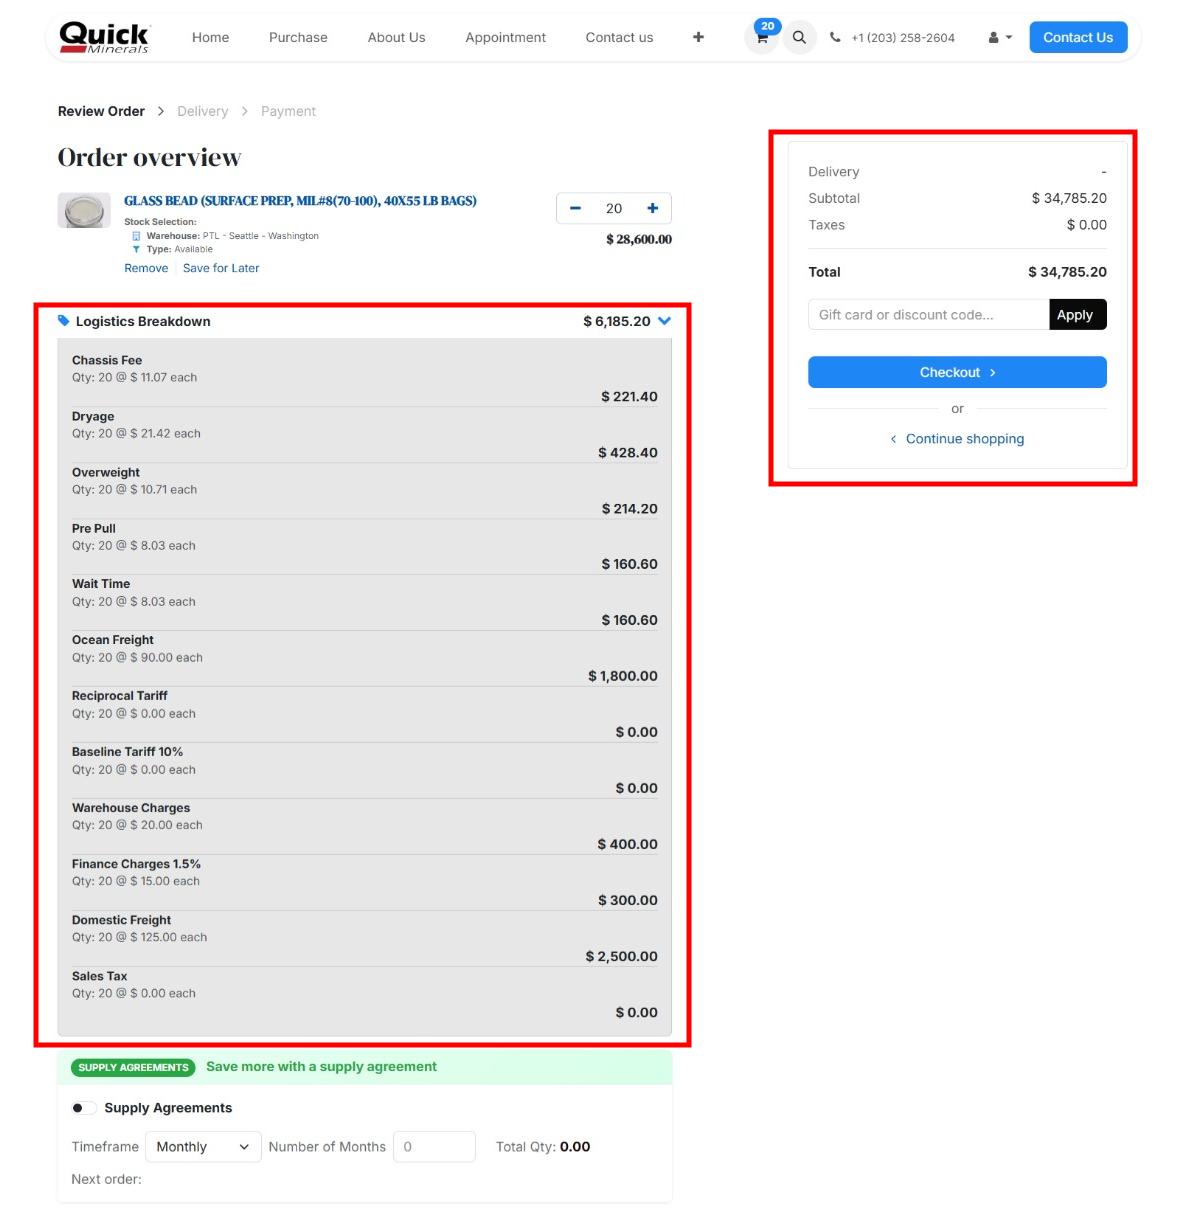Enable the Supply Agreements toggle

pos(84,1108)
